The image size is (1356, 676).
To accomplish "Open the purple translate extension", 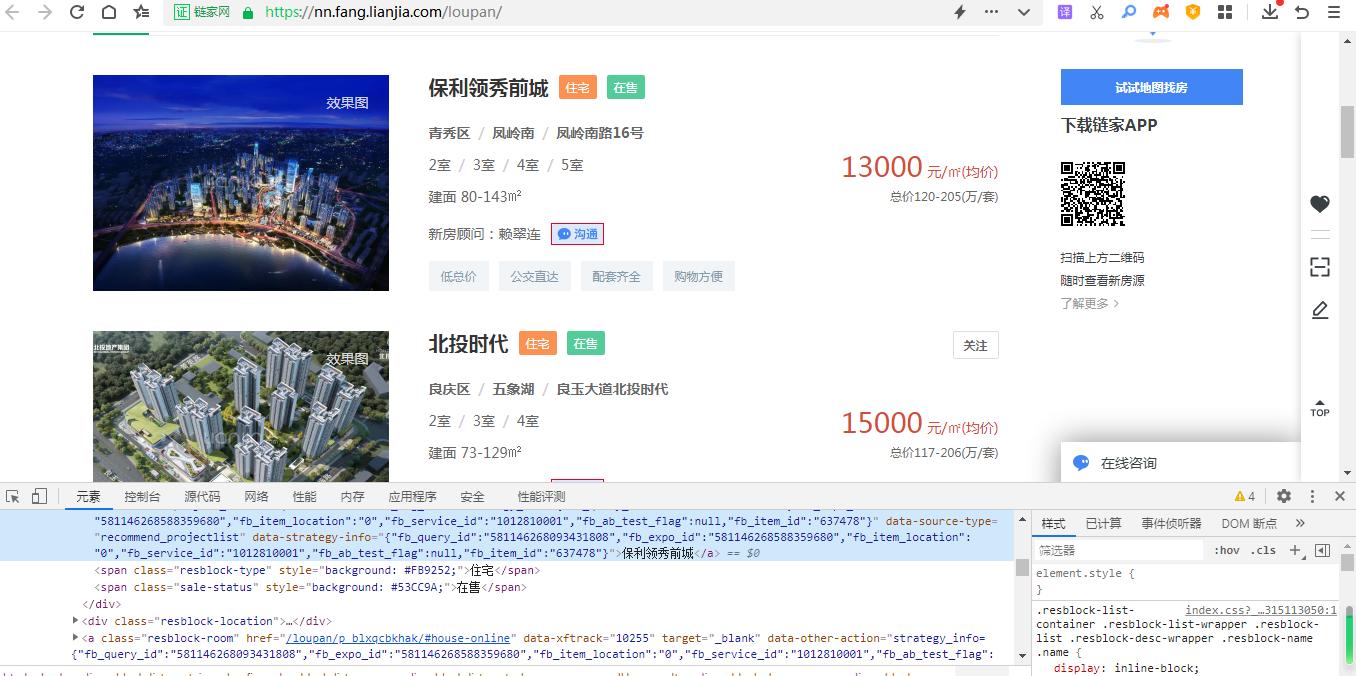I will 1065,12.
